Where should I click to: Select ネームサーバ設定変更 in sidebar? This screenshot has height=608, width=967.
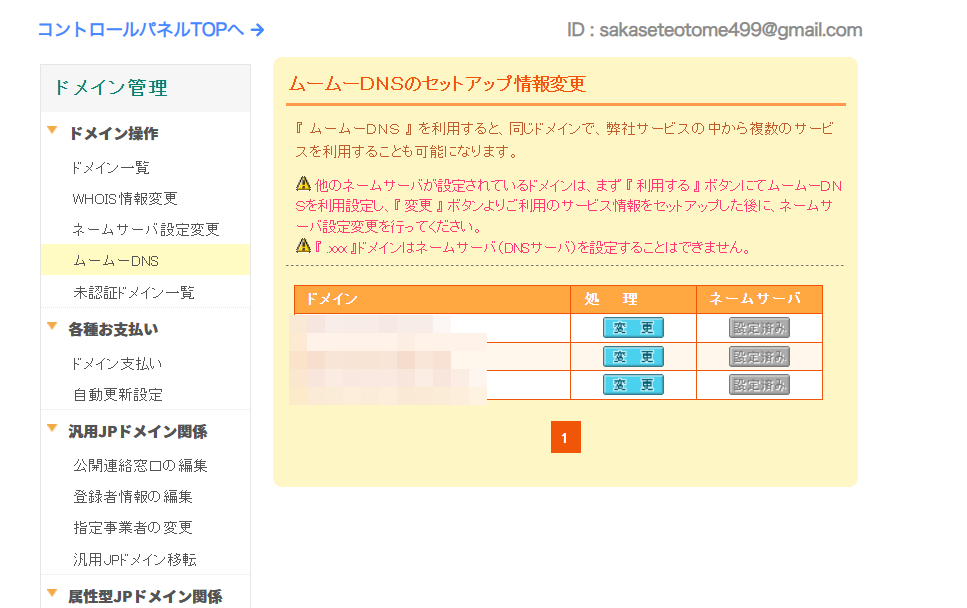[145, 229]
